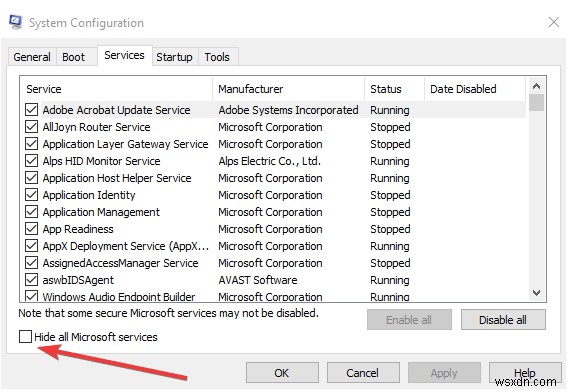Click the services list scrollbar thumb
Image resolution: width=568 pixels, height=392 pixels.
[x=536, y=103]
